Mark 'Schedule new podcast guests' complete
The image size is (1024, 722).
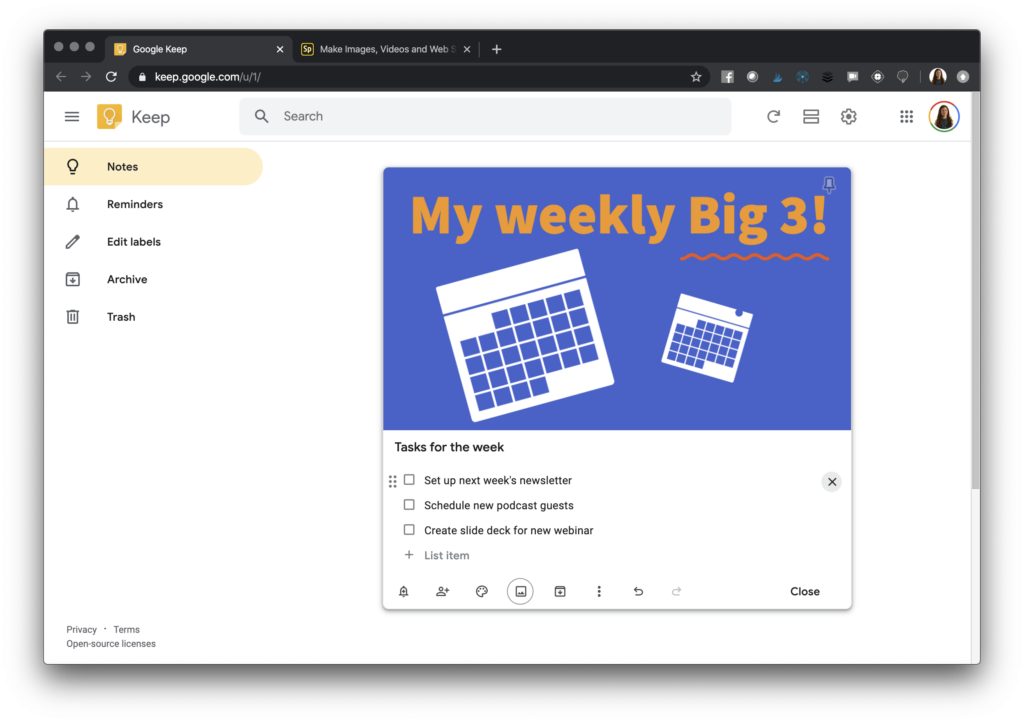pos(409,505)
